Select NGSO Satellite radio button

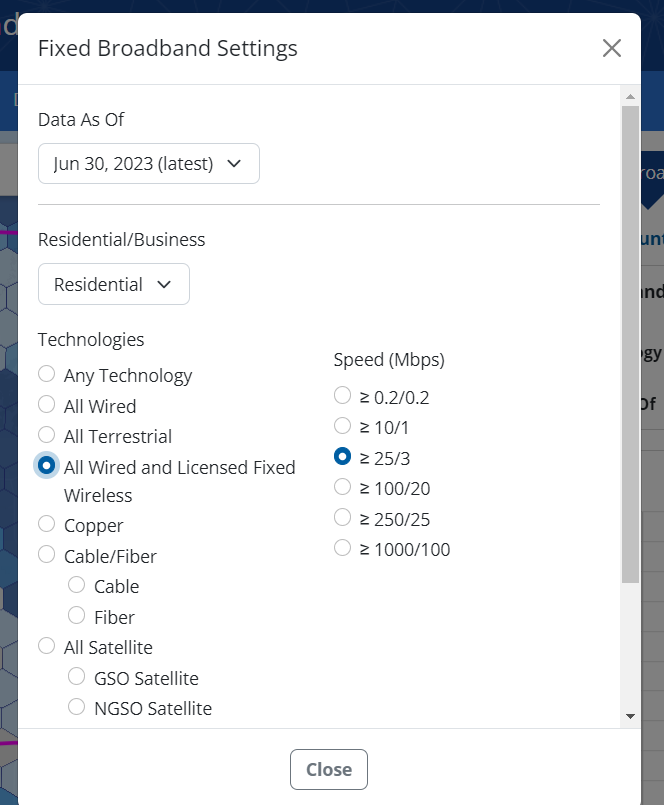76,707
